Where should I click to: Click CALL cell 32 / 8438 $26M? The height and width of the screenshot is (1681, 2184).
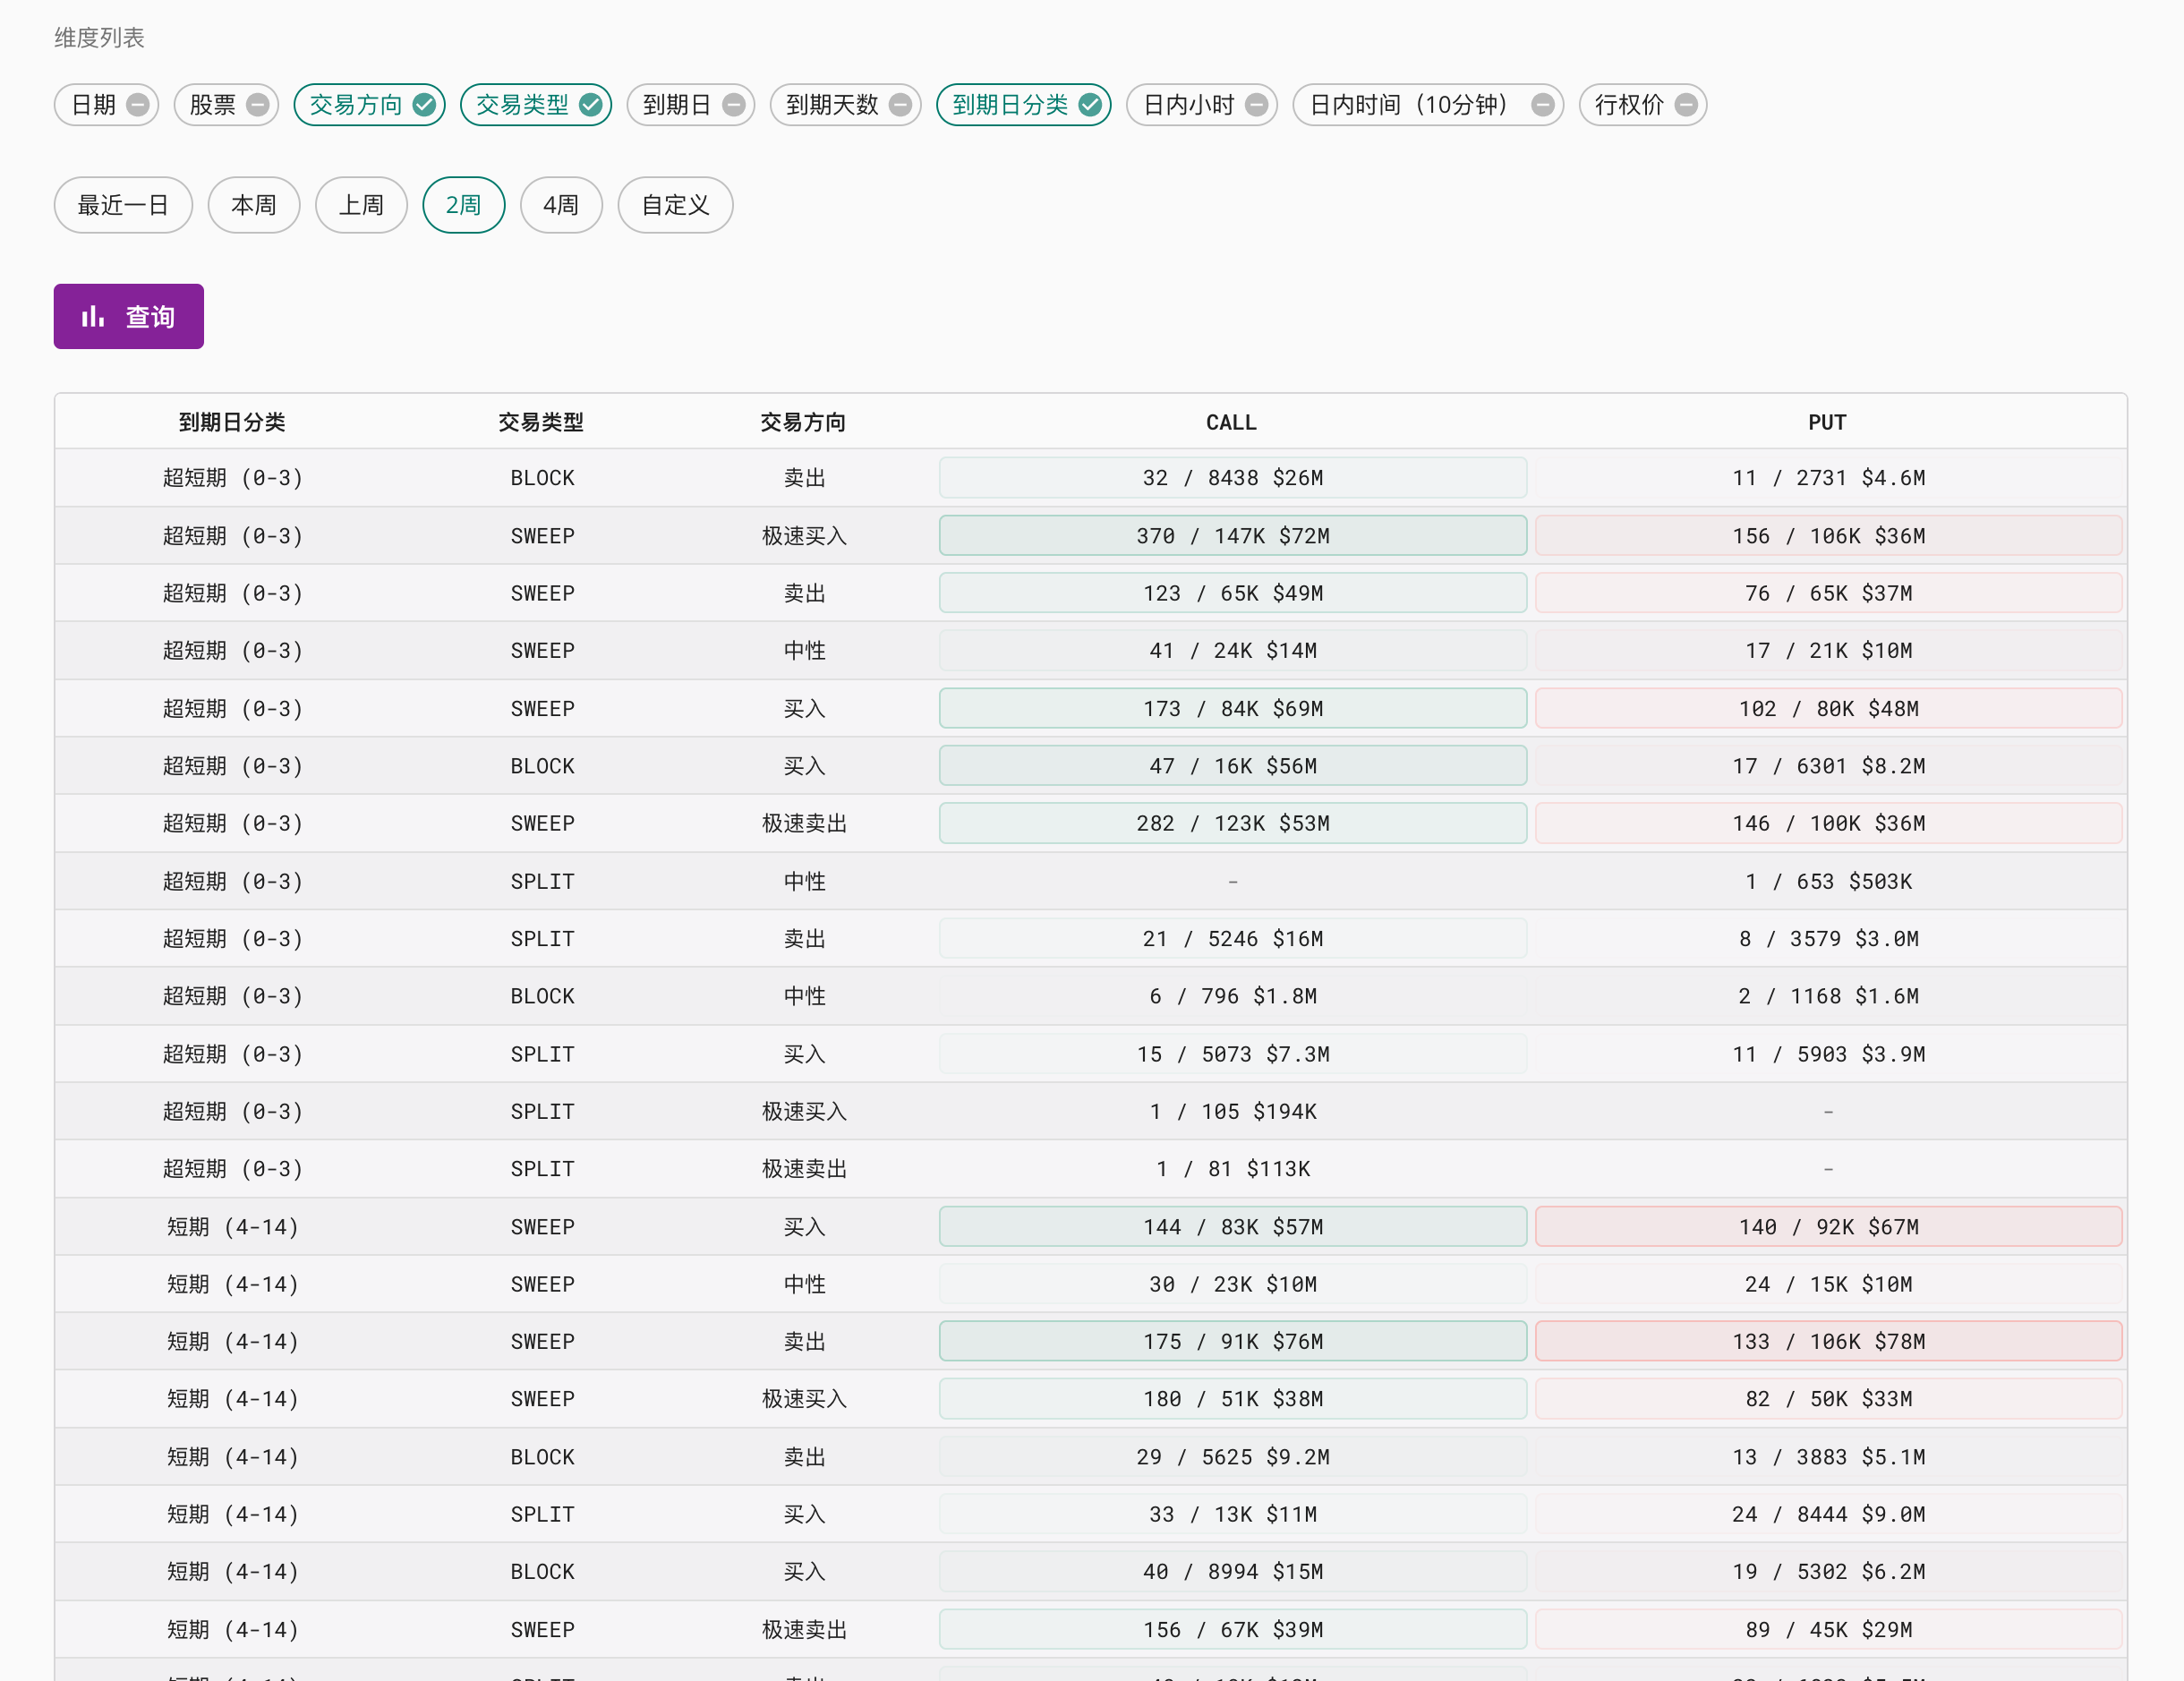pos(1233,477)
